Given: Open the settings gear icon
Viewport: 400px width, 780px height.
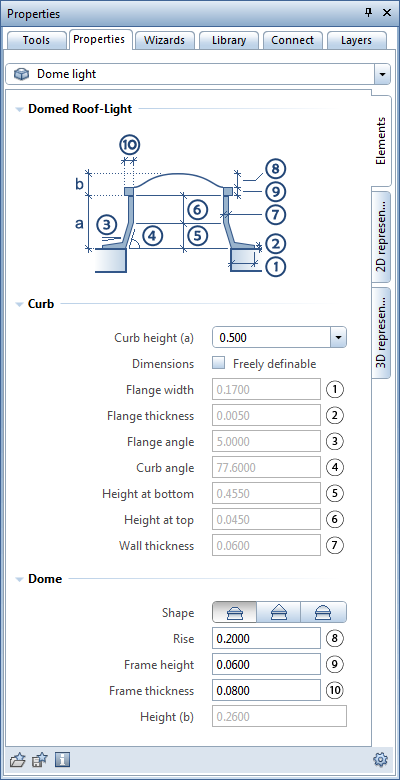Looking at the screenshot, I should (x=381, y=760).
